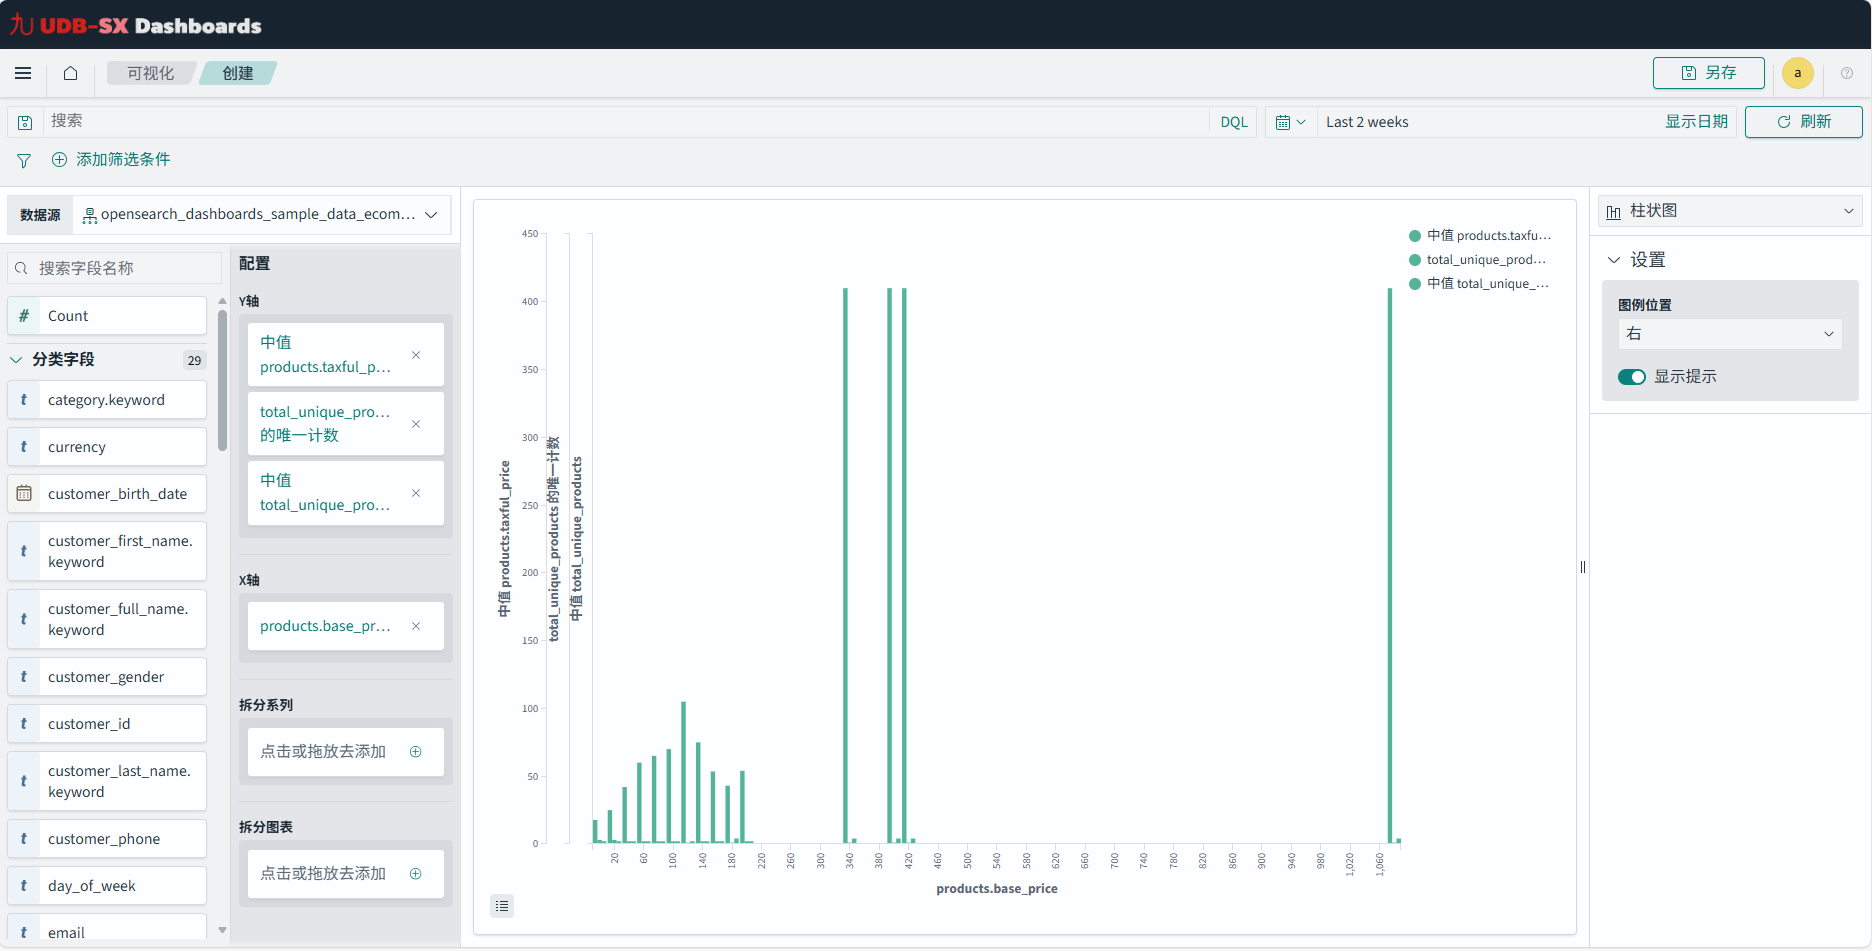Select the visualization breadcrumb tab
This screenshot has height=951, width=1872.
(150, 73)
